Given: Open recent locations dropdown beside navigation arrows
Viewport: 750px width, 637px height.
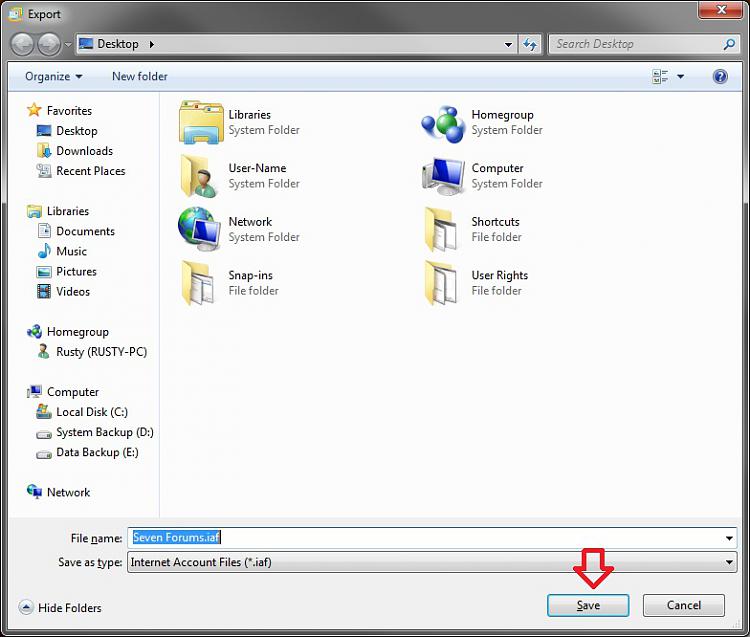Looking at the screenshot, I should pos(68,44).
